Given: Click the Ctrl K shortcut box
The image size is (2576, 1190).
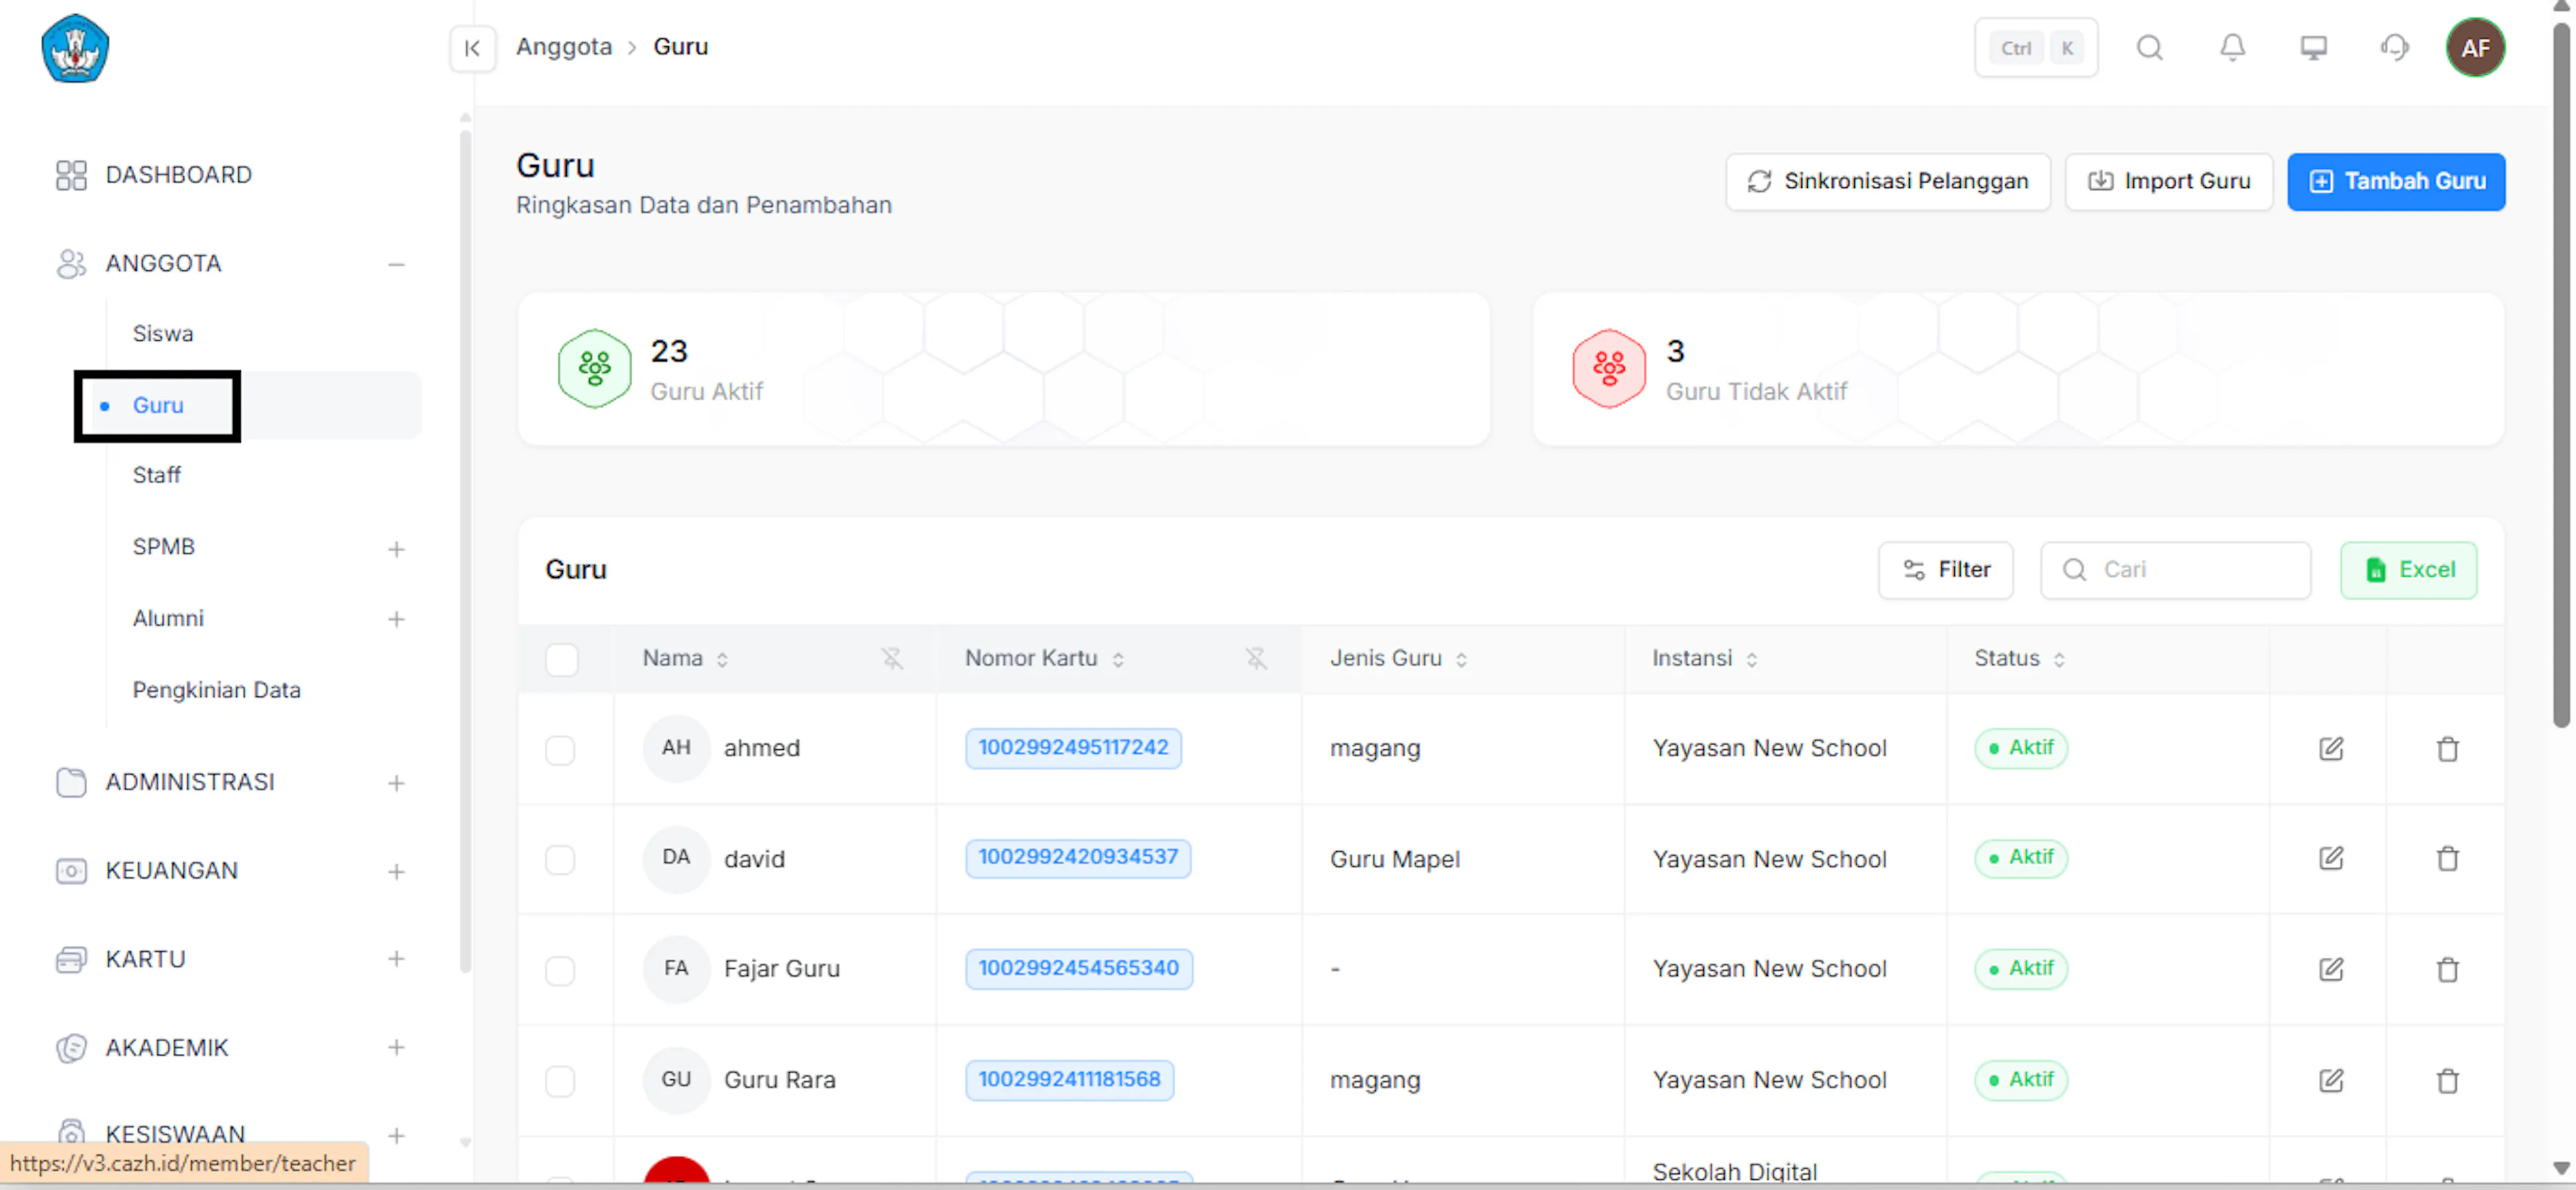Looking at the screenshot, I should coord(2036,48).
